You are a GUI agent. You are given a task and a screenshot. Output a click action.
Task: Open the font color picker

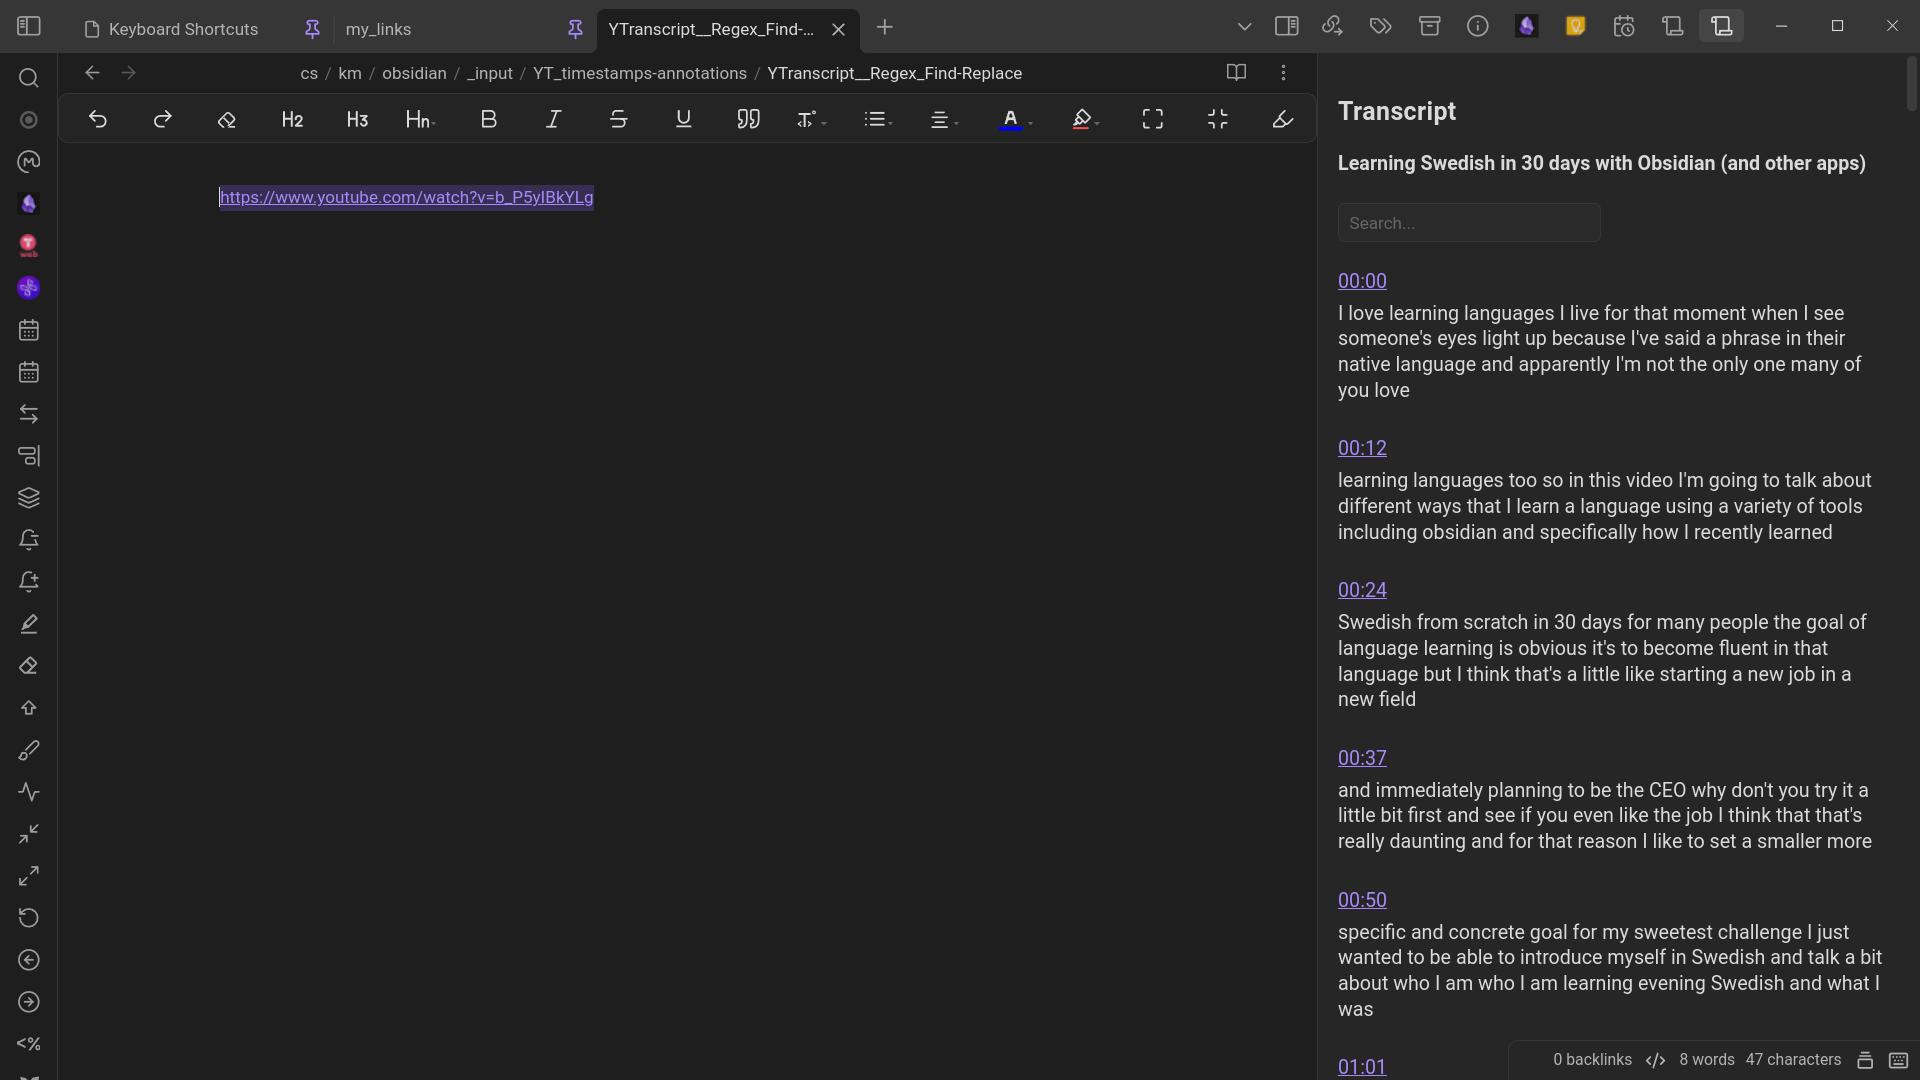1011,120
